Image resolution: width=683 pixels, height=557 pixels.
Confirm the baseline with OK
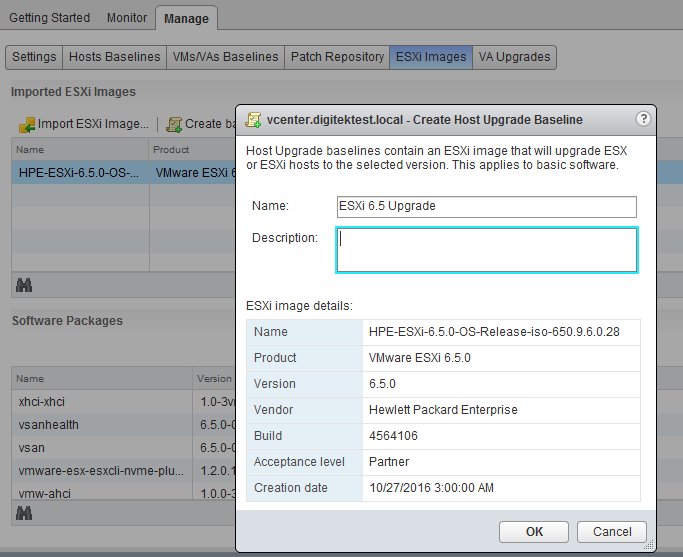click(534, 532)
